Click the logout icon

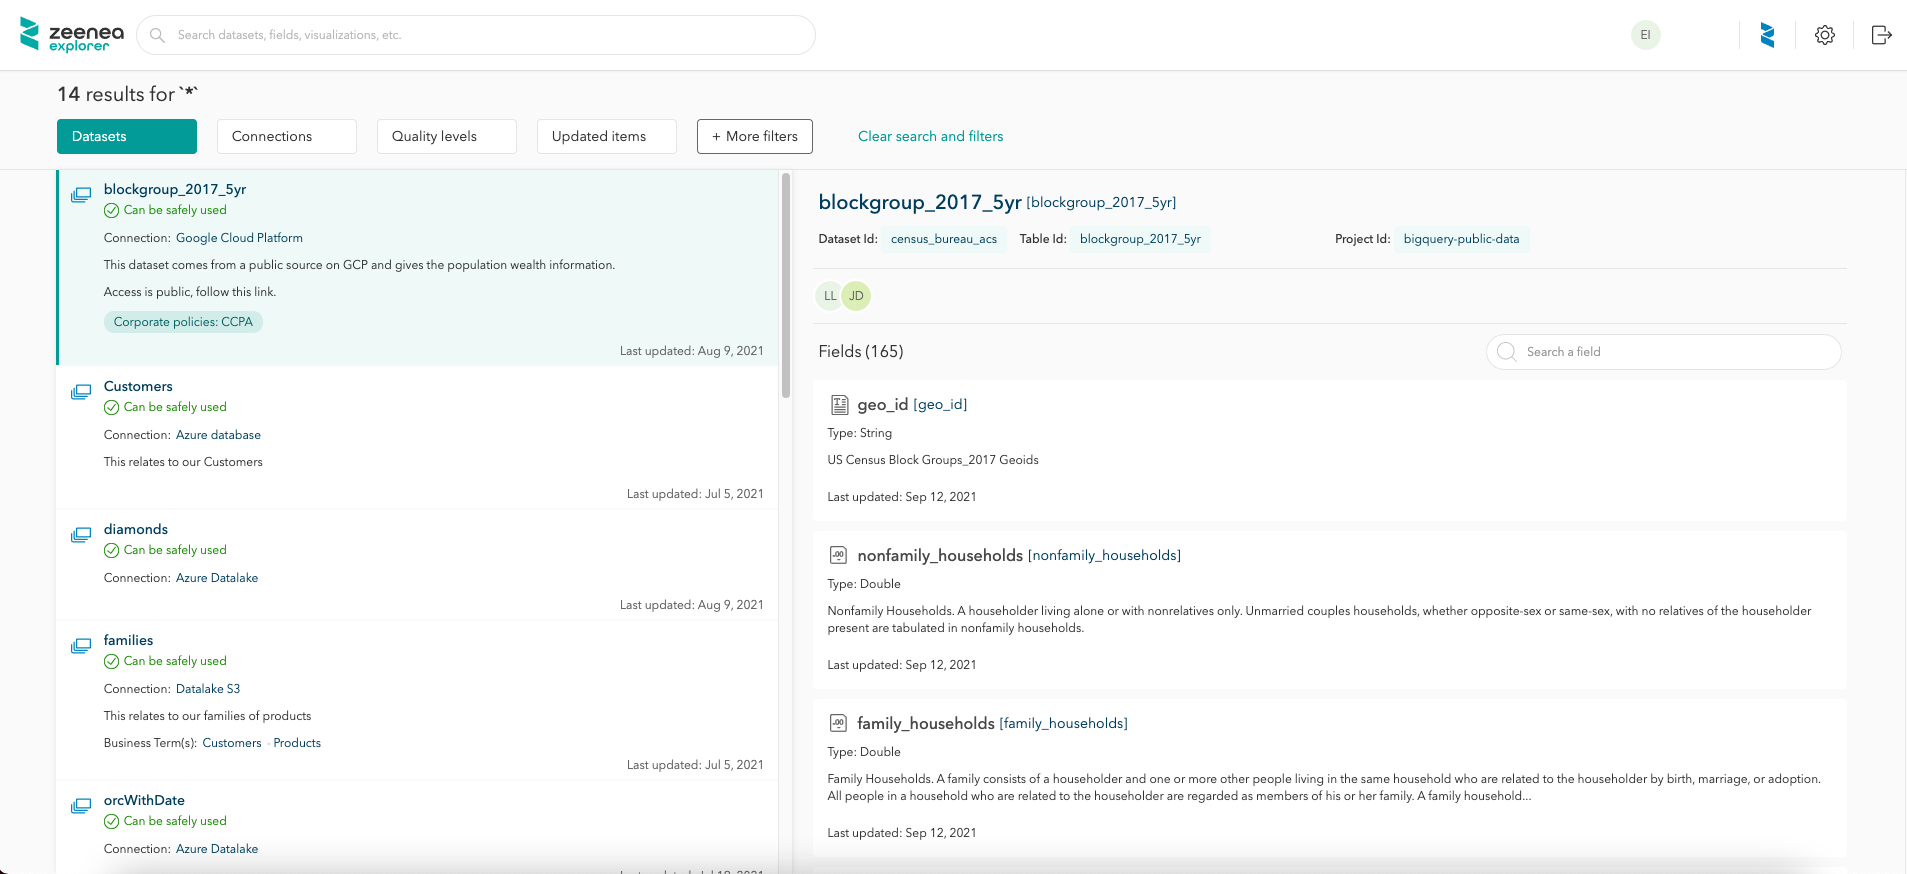1881,35
